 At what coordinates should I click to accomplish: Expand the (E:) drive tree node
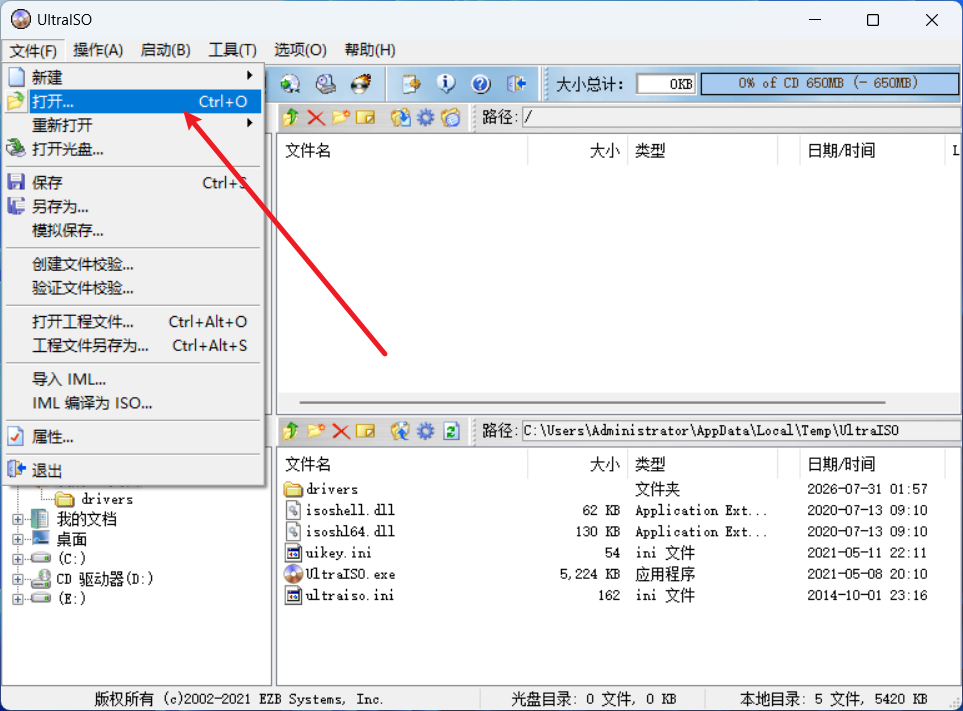click(x=18, y=599)
